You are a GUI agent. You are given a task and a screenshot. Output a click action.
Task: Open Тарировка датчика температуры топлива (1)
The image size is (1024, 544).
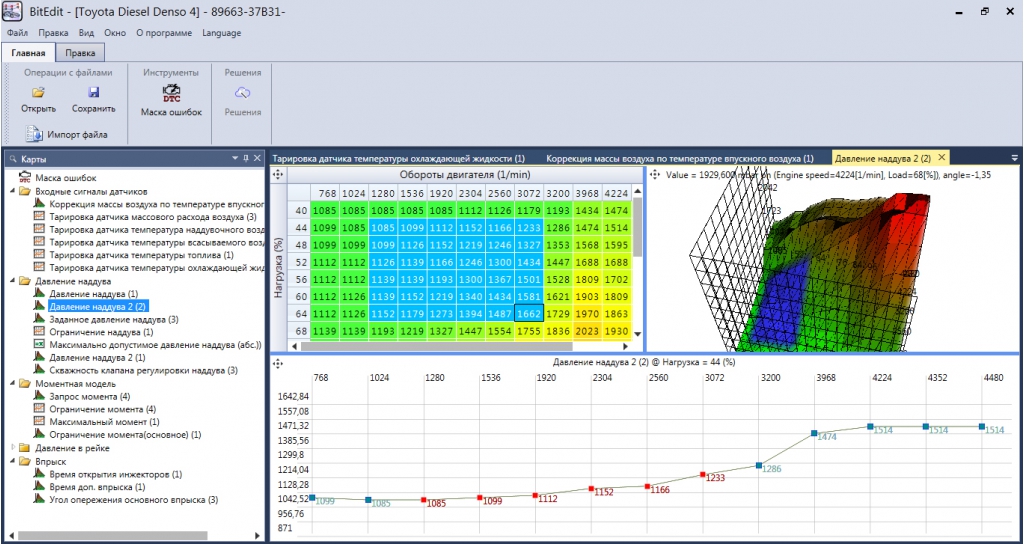tap(141, 255)
